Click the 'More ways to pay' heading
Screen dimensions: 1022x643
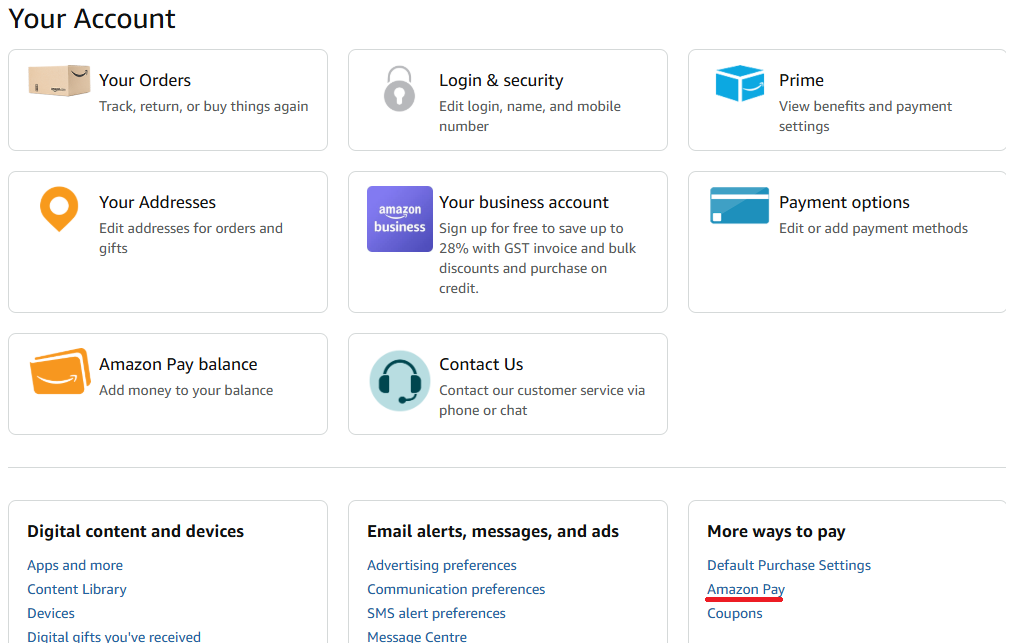776,531
